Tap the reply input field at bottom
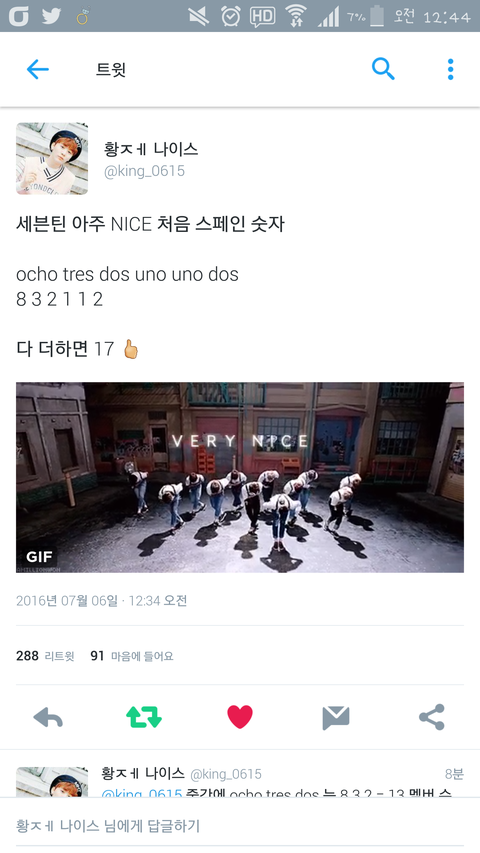This screenshot has height=853, width=480. click(x=240, y=826)
